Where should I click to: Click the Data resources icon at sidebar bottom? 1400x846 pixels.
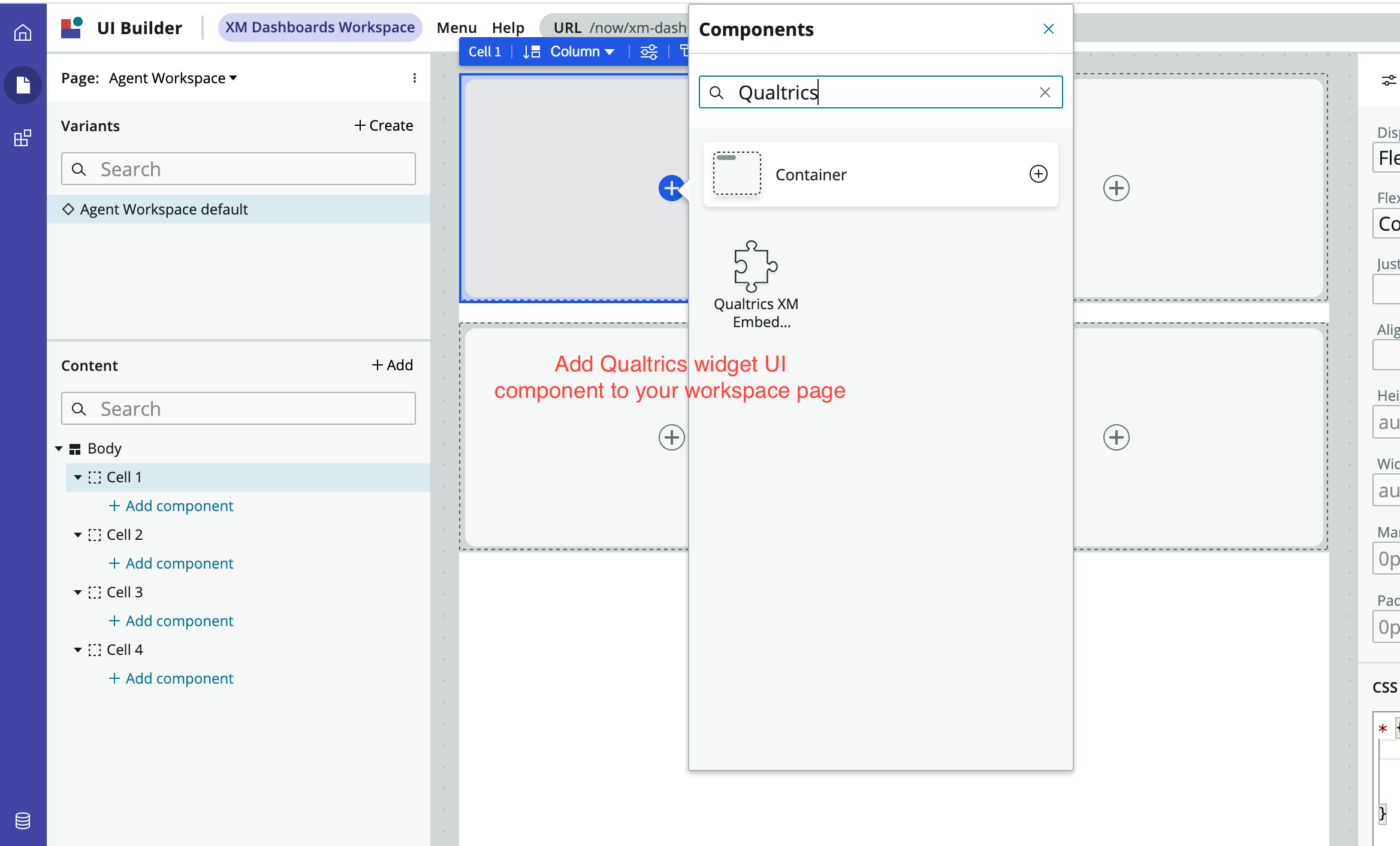[22, 820]
